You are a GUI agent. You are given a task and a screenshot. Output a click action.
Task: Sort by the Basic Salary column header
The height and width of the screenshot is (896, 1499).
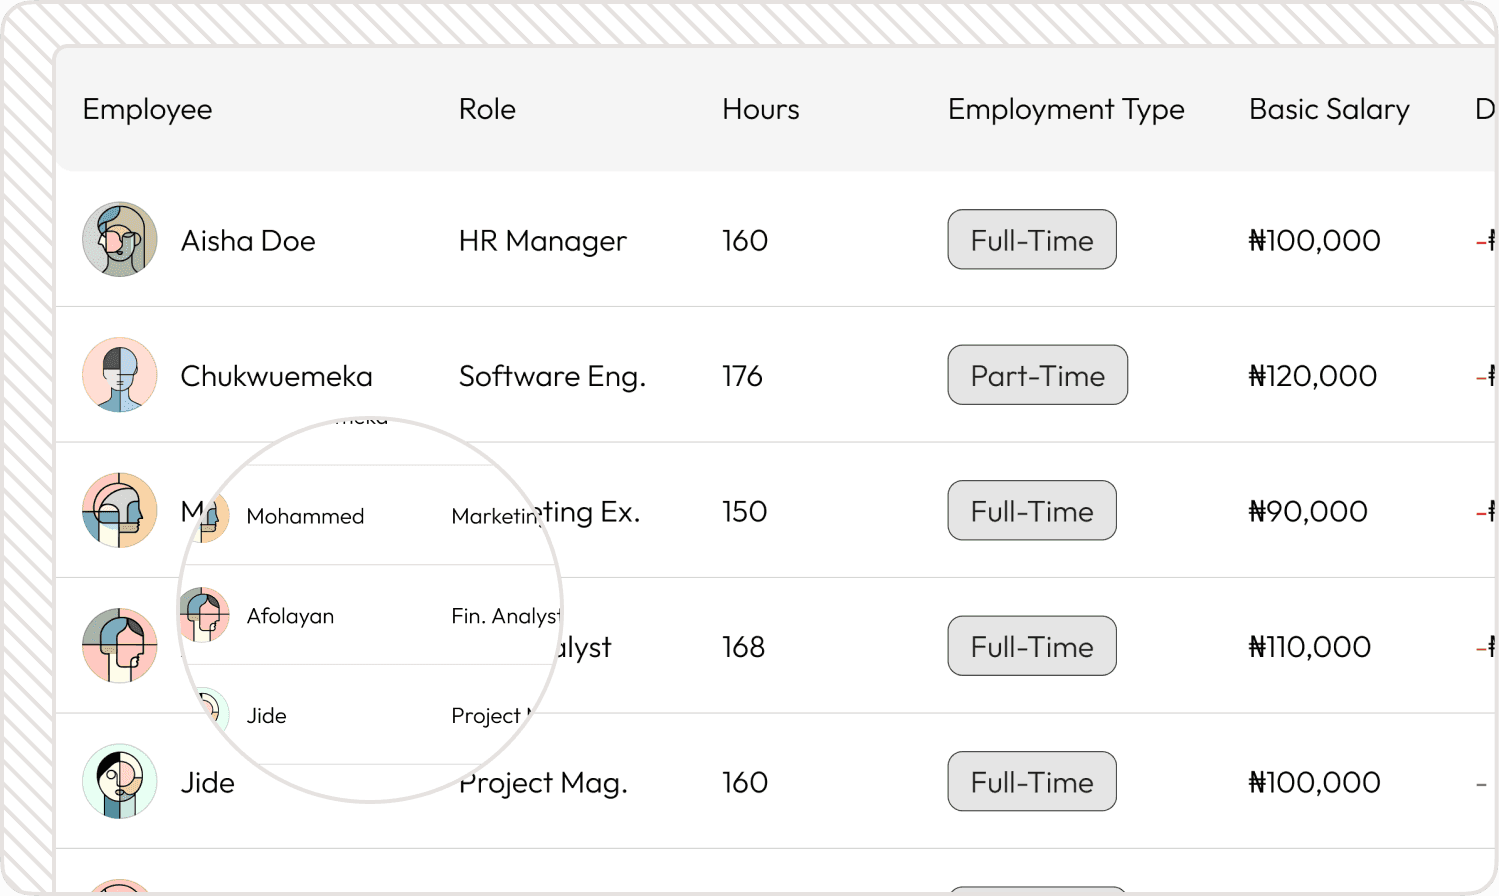pos(1328,110)
